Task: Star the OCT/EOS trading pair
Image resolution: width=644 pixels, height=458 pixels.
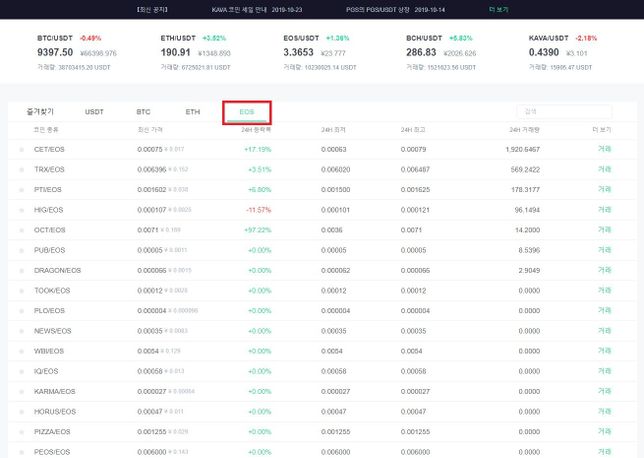Action: click(21, 229)
